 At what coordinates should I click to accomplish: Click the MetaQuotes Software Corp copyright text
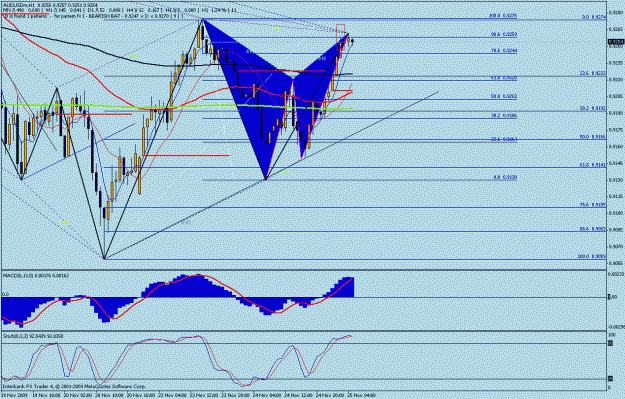74,386
